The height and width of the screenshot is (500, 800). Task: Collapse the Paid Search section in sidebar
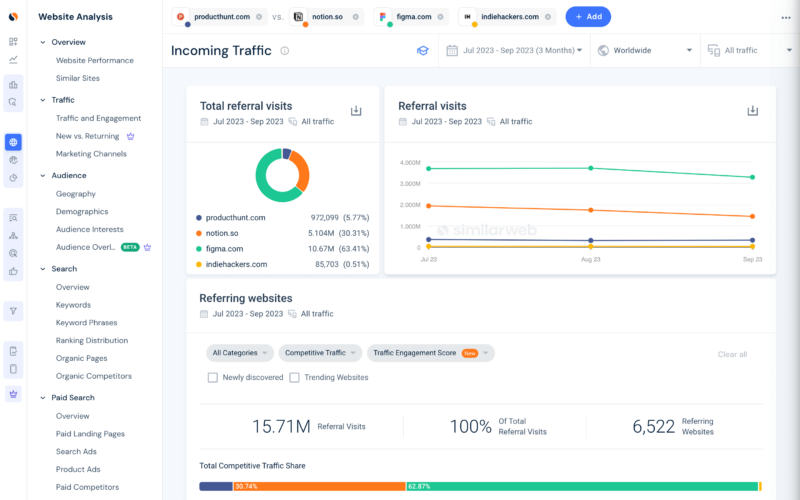43,398
